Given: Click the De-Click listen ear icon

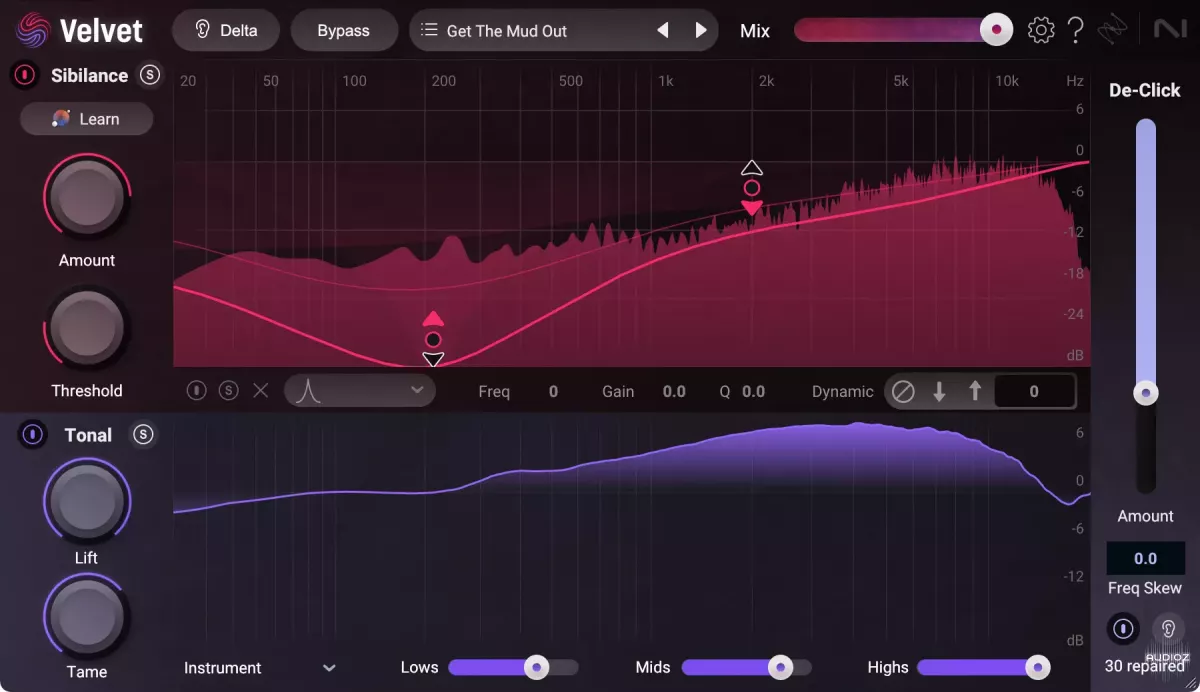Looking at the screenshot, I should click(x=1167, y=628).
